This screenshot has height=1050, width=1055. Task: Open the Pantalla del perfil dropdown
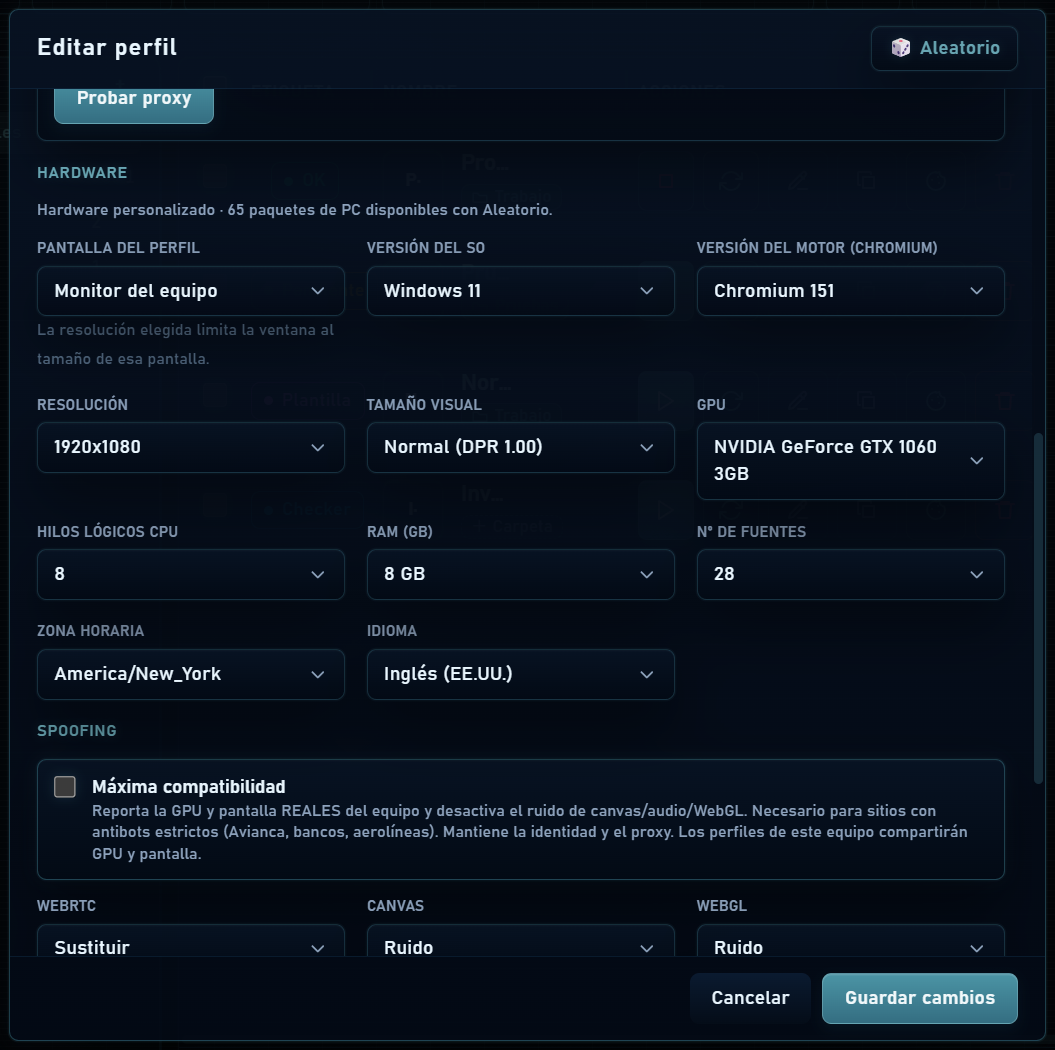[191, 291]
